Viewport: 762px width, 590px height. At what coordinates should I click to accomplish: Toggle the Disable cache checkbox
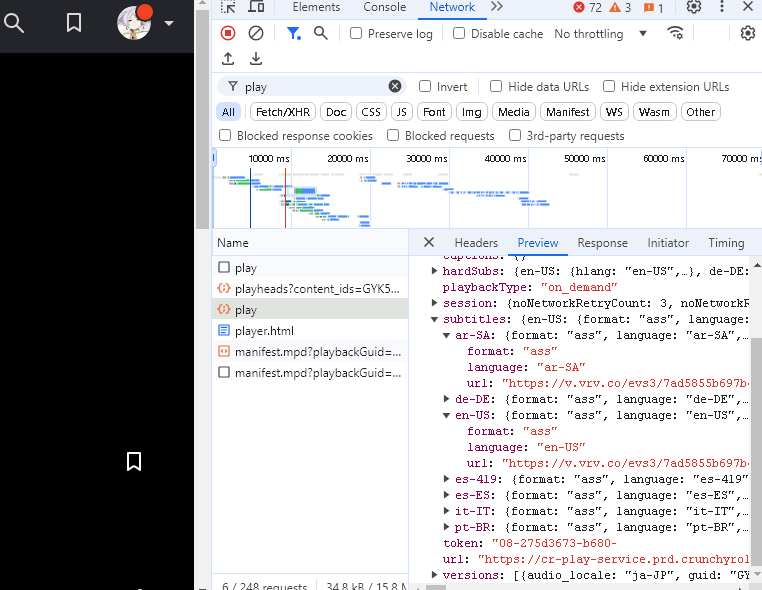click(459, 34)
